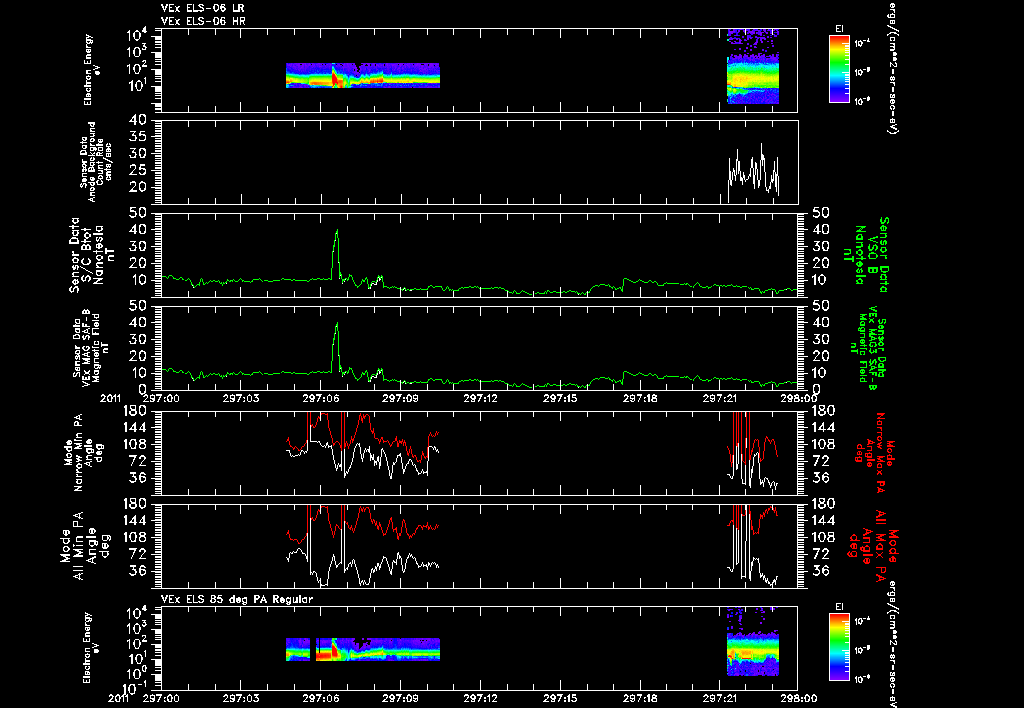This screenshot has width=1024, height=708.
Task: Click the magnetic field spike in S/C Btot panel
Action: pyautogui.click(x=336, y=255)
